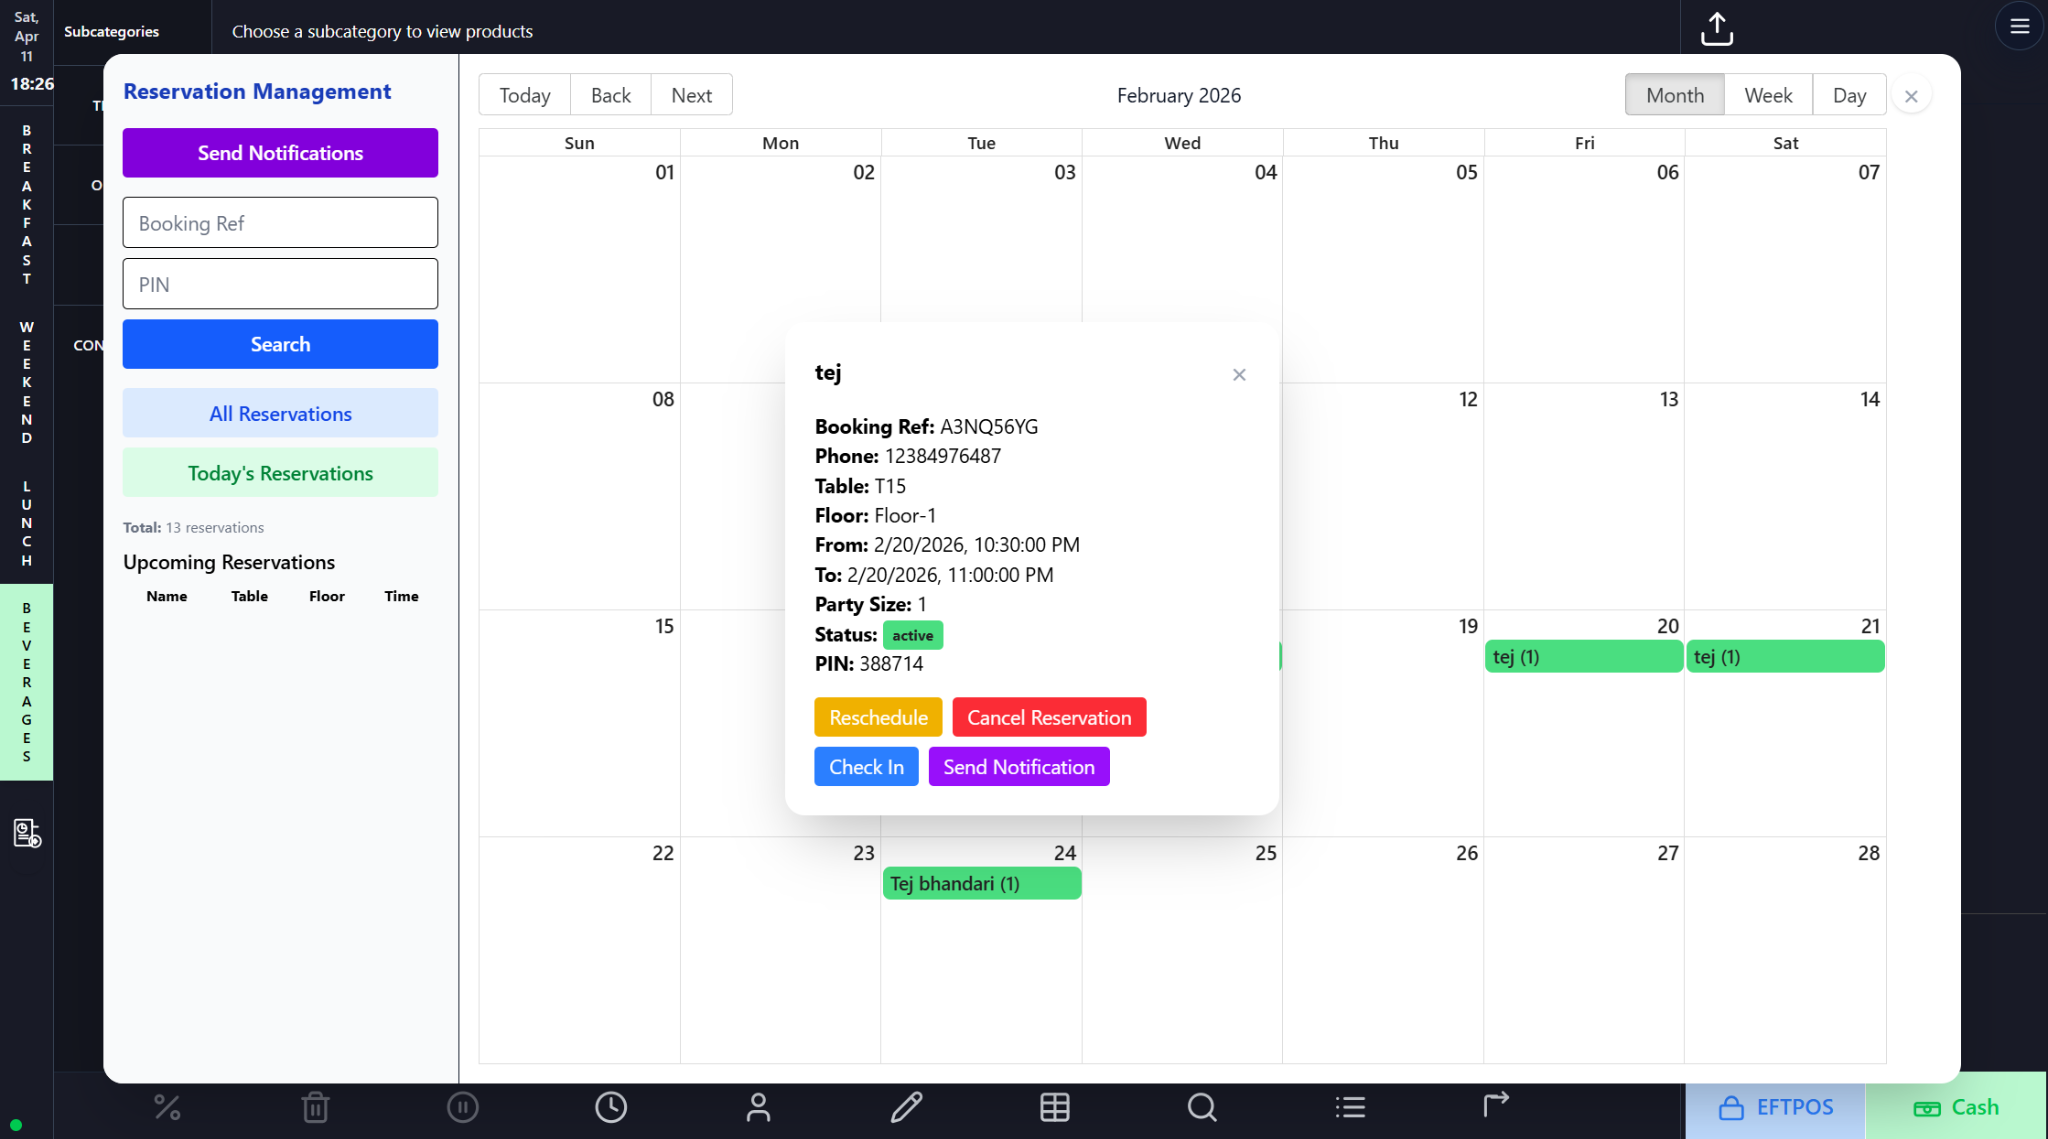Open tej (1) reservation on Saturday 21
This screenshot has height=1139, width=2048.
[1785, 657]
